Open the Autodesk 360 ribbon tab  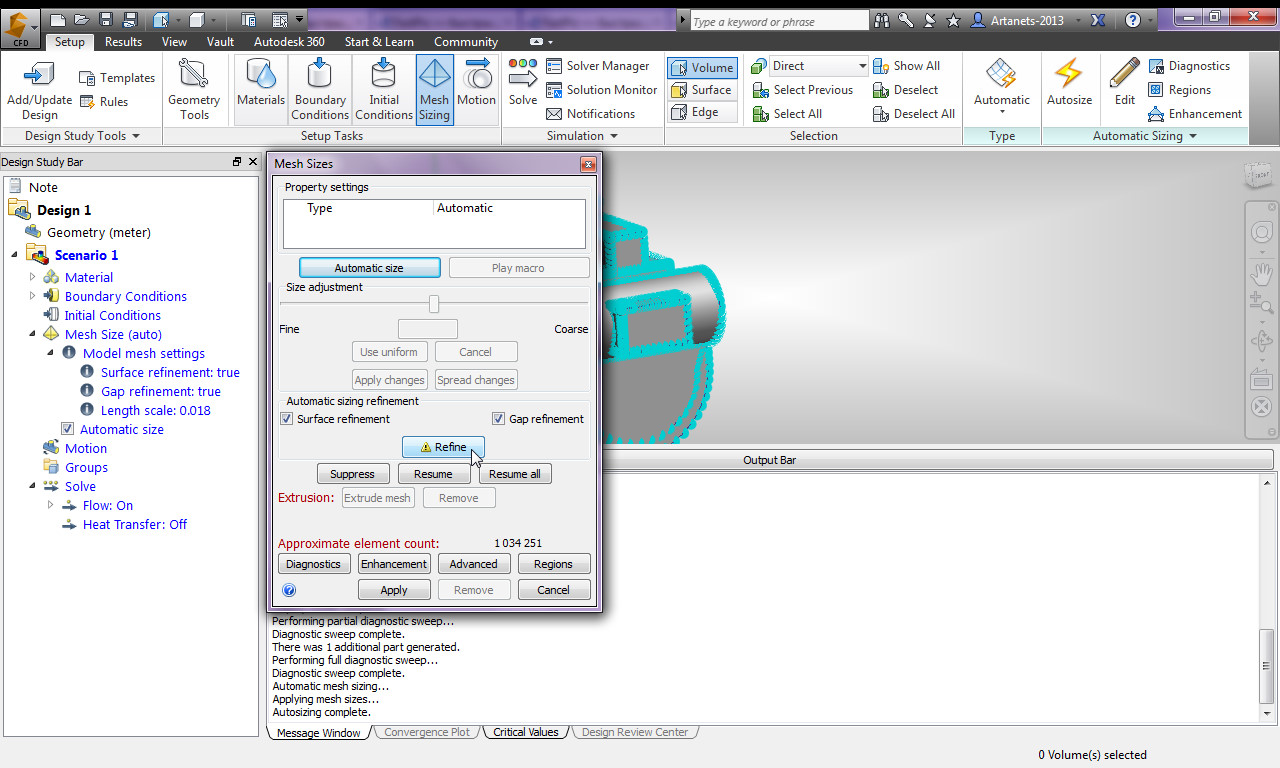click(x=289, y=42)
